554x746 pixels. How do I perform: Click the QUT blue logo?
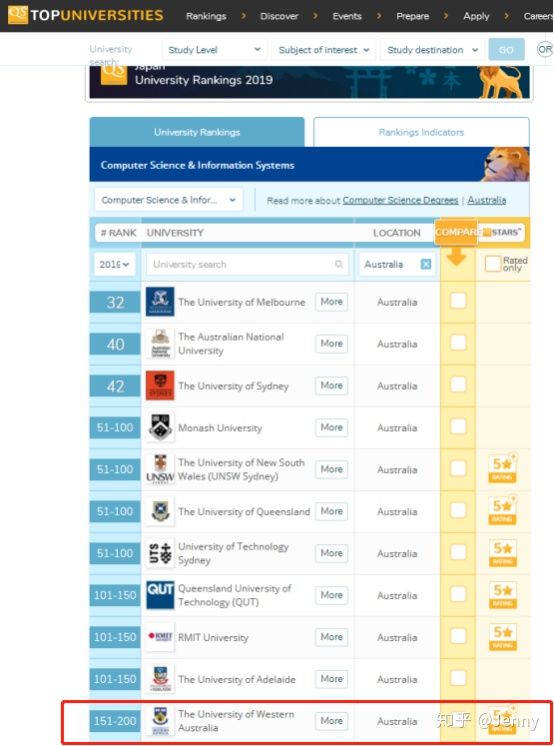(x=160, y=595)
